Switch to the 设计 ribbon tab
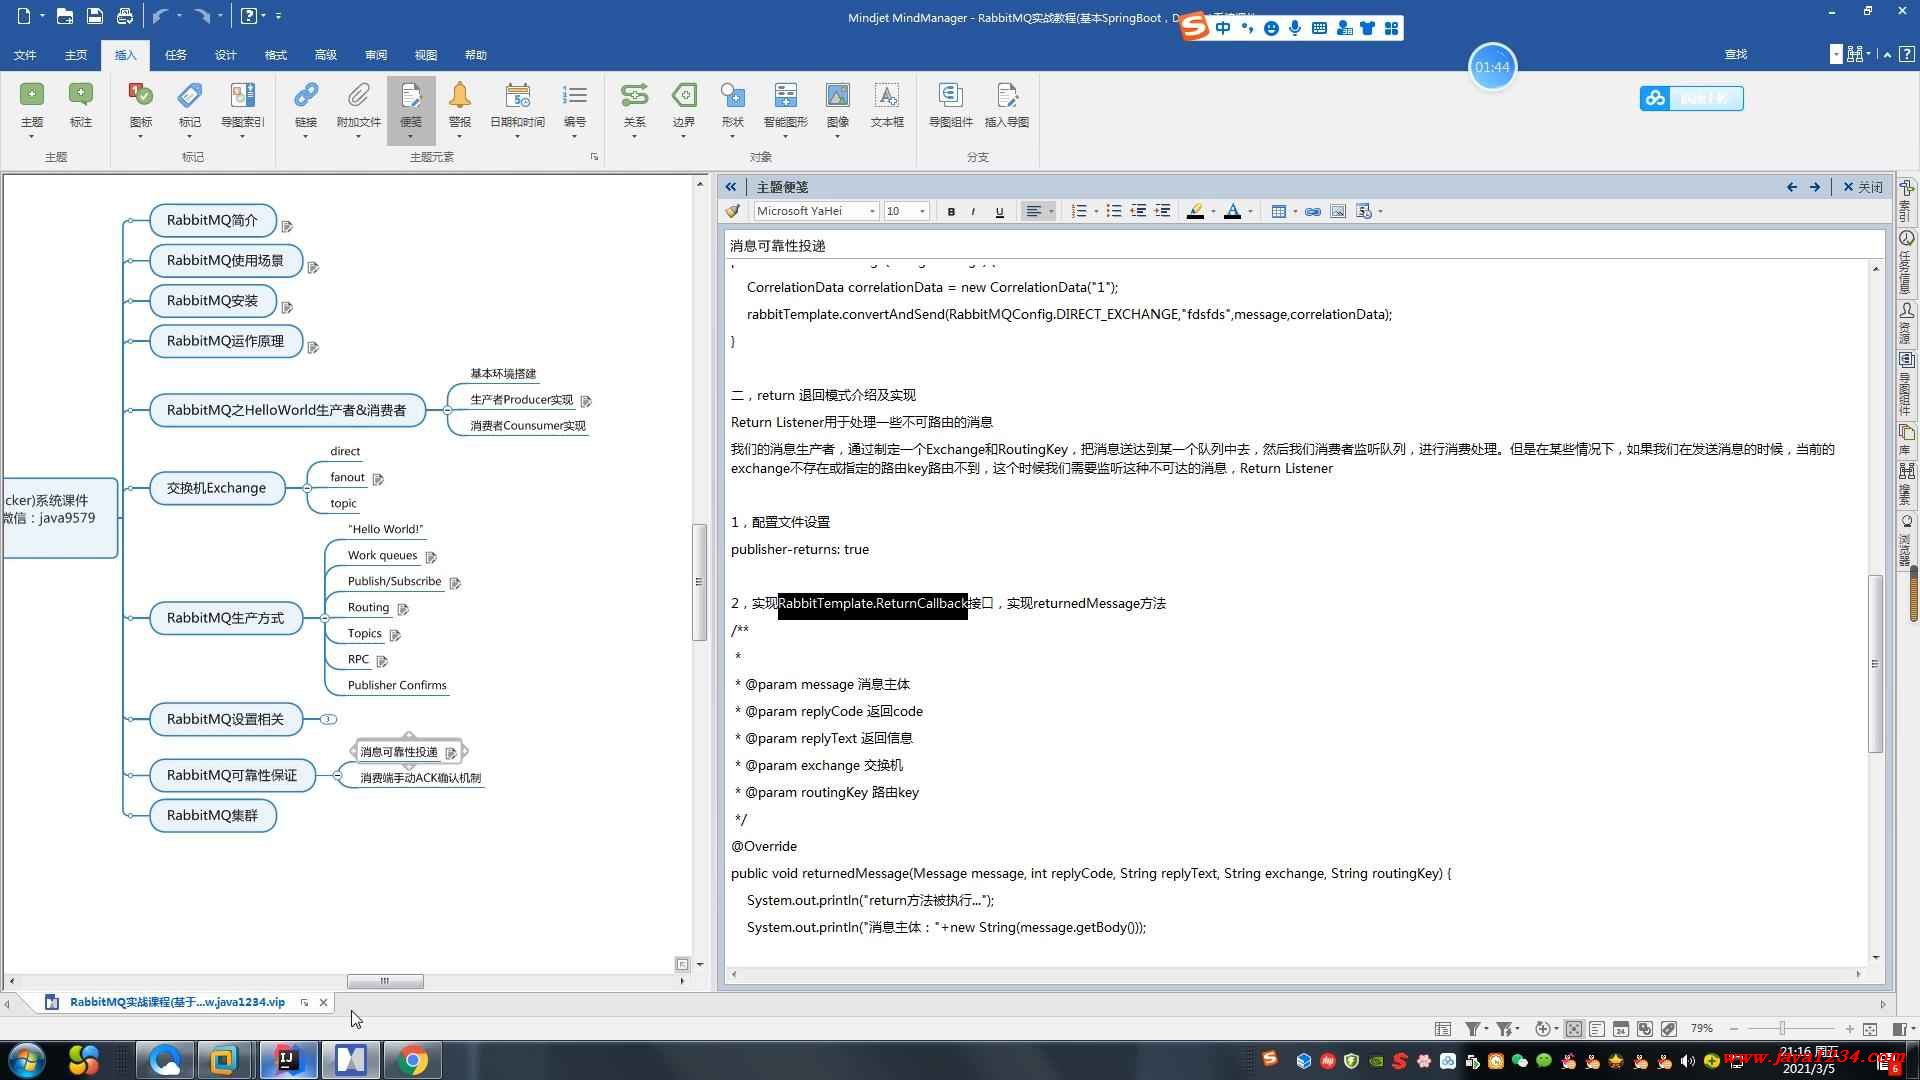 point(226,55)
